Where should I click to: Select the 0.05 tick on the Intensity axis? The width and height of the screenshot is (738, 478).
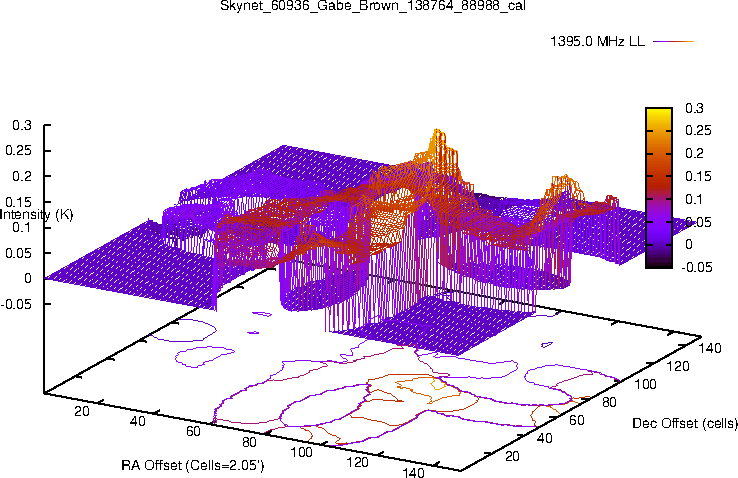(x=18, y=253)
